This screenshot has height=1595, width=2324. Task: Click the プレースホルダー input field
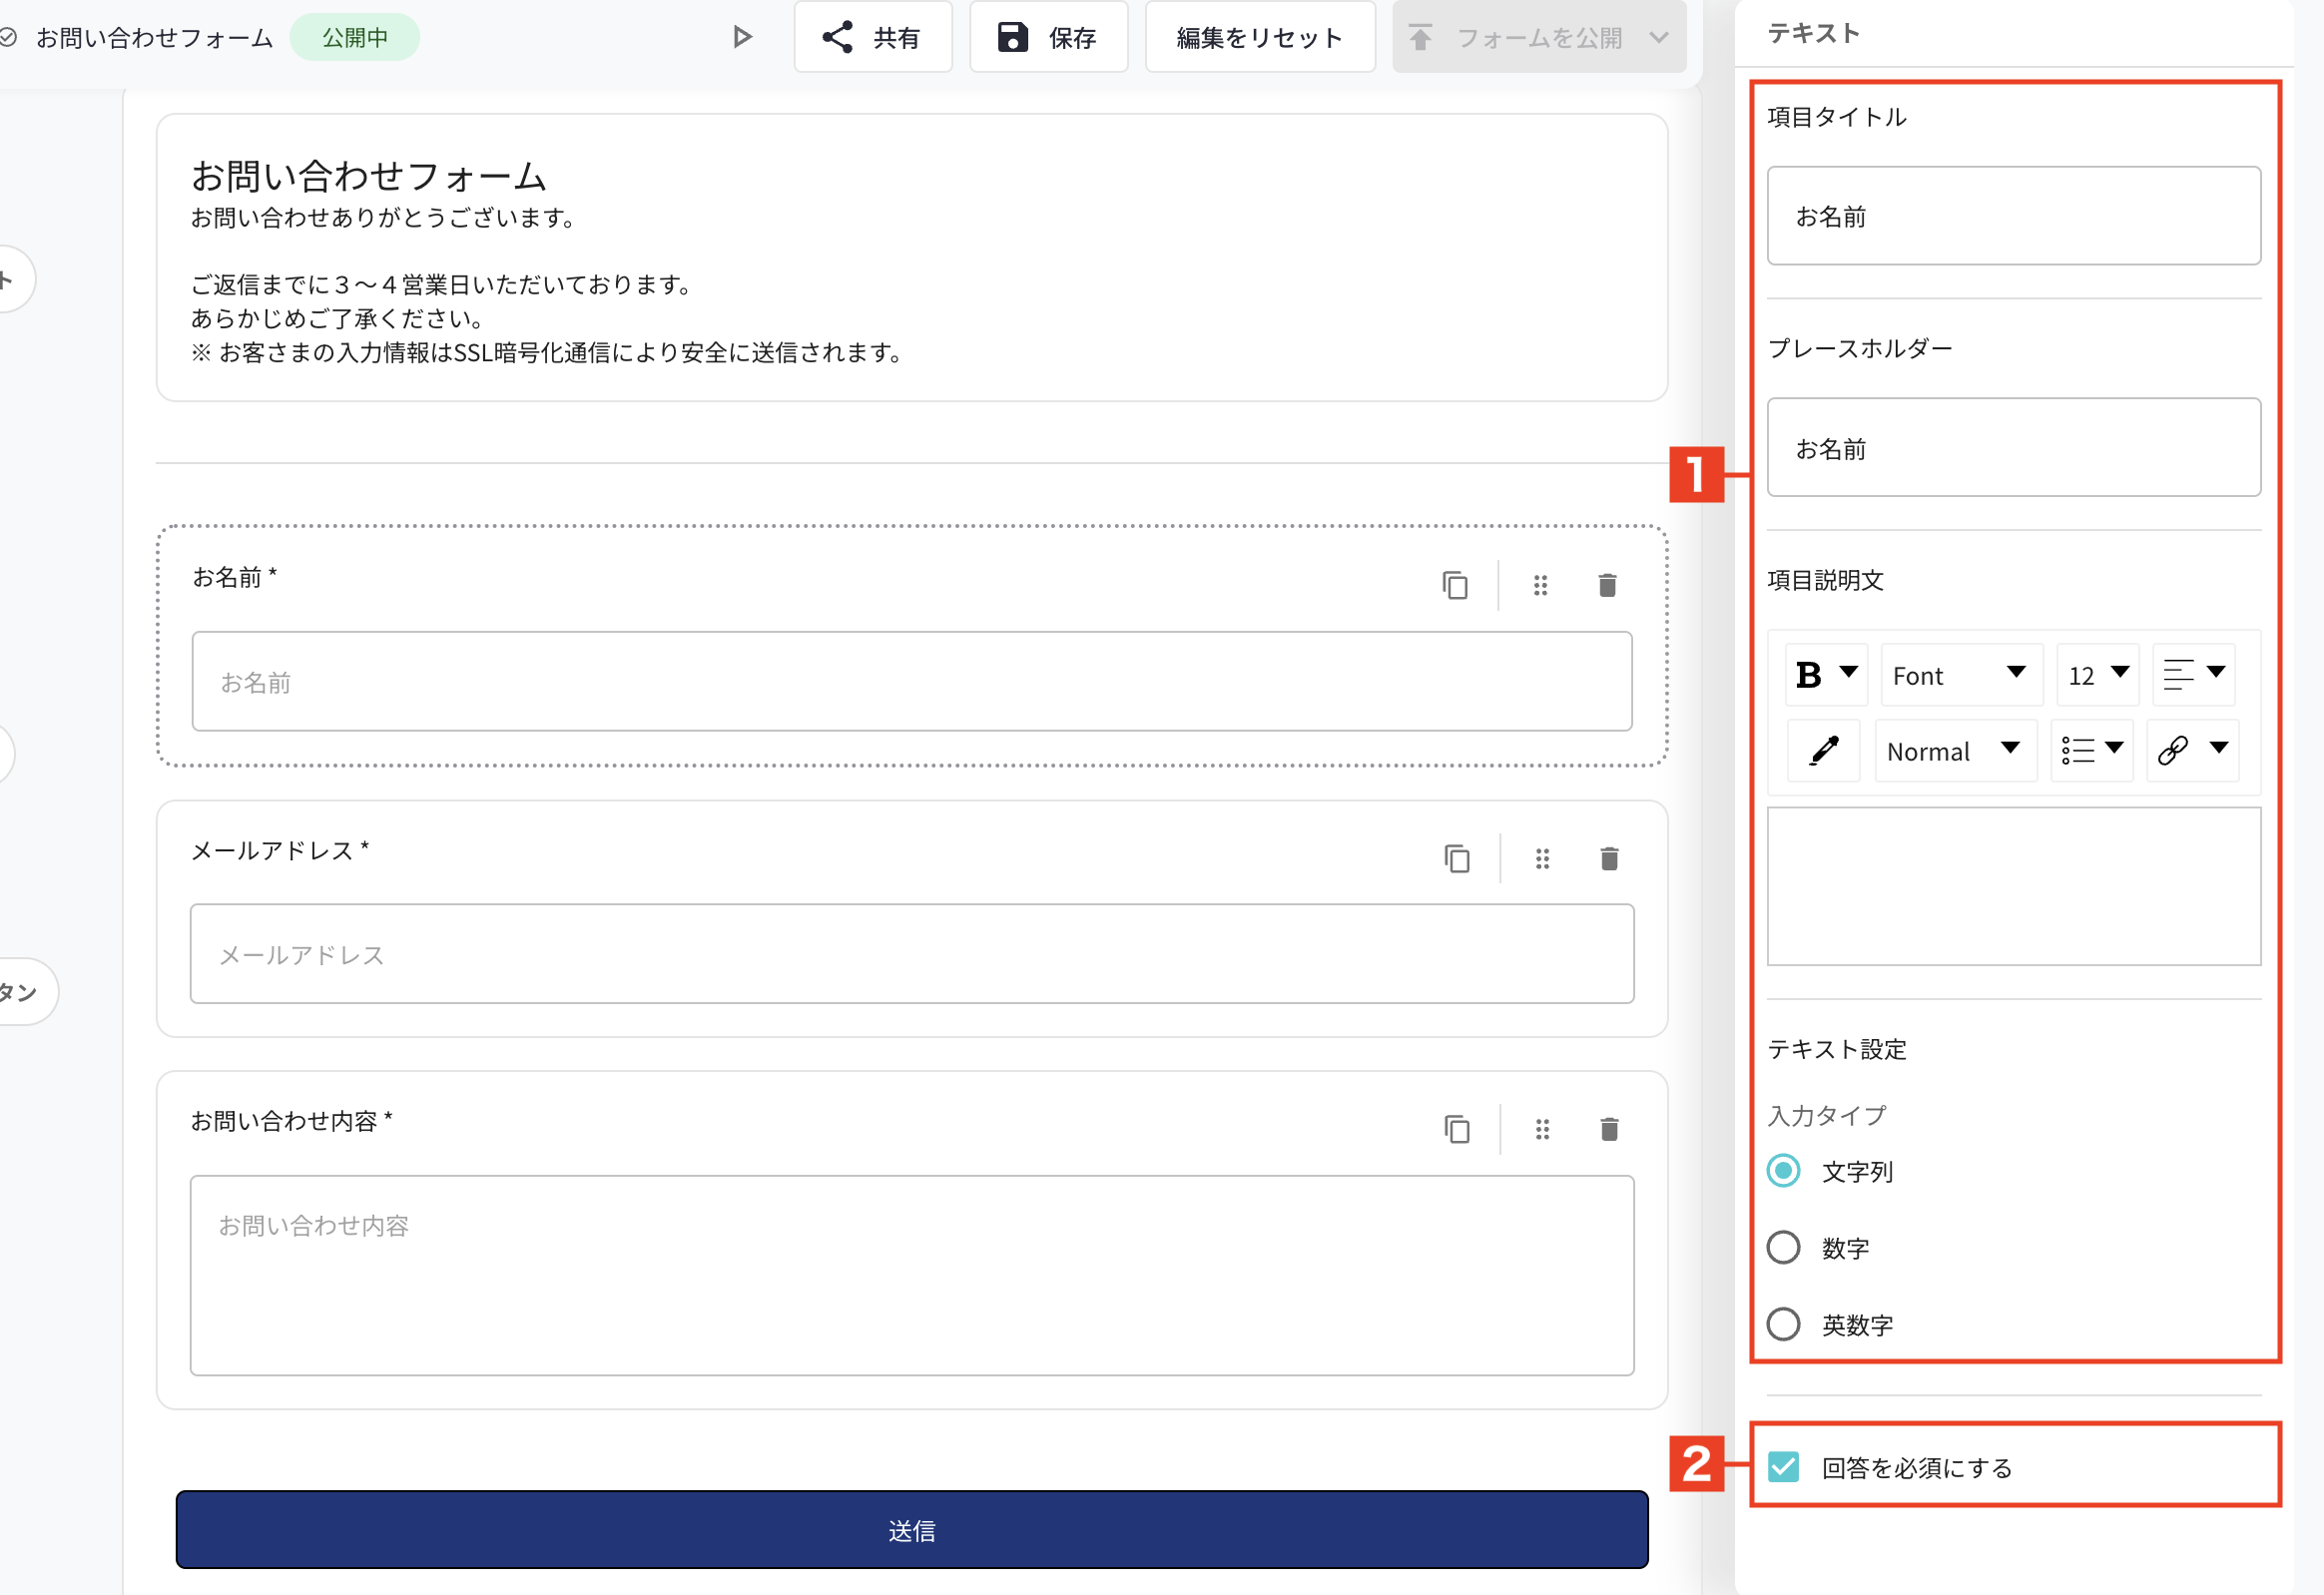click(2013, 448)
